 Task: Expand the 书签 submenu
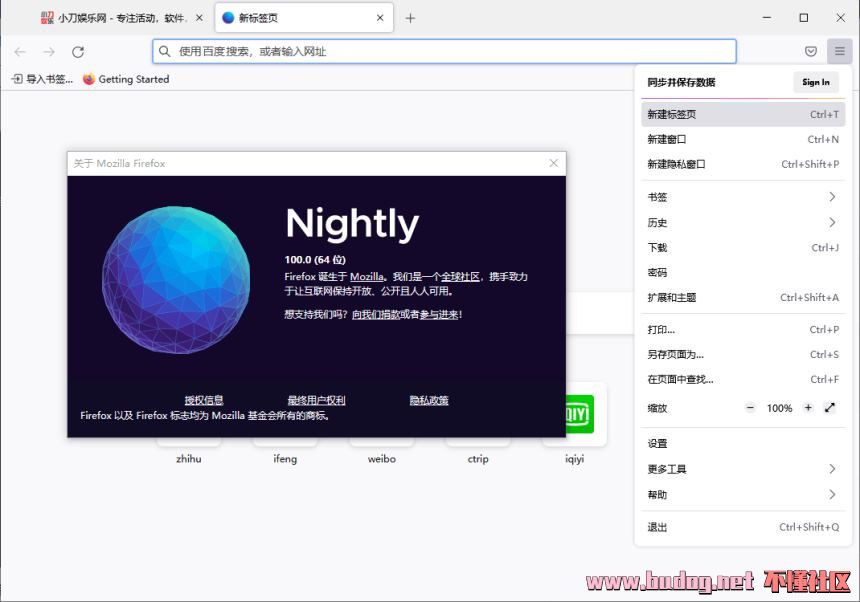point(742,197)
